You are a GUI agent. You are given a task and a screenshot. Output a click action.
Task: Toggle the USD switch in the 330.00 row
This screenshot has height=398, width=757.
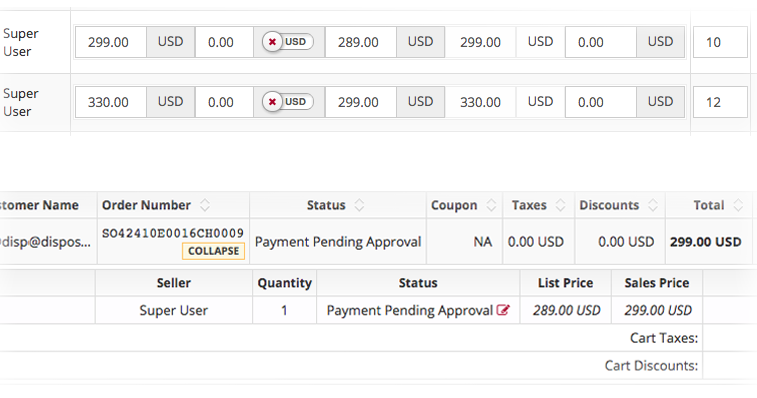click(x=288, y=102)
